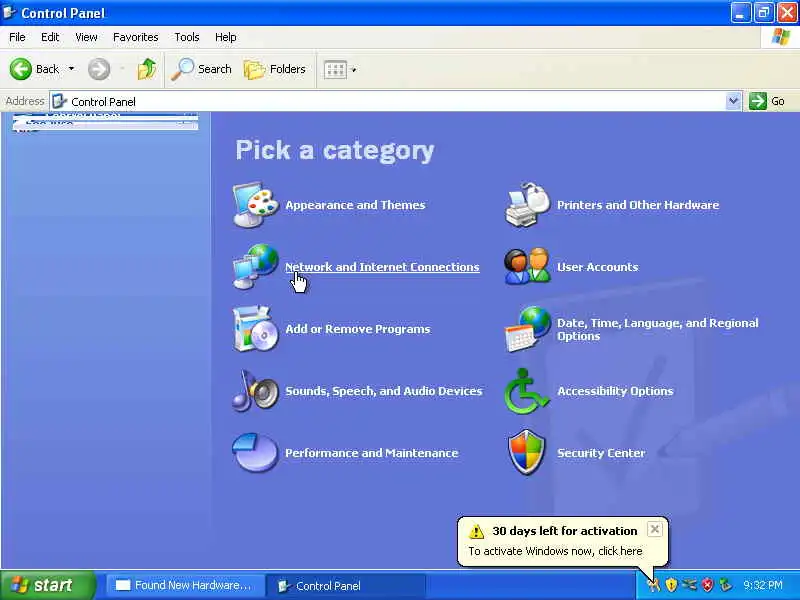Close the activation balloon notification
Image resolution: width=800 pixels, height=600 pixels.
(x=655, y=529)
